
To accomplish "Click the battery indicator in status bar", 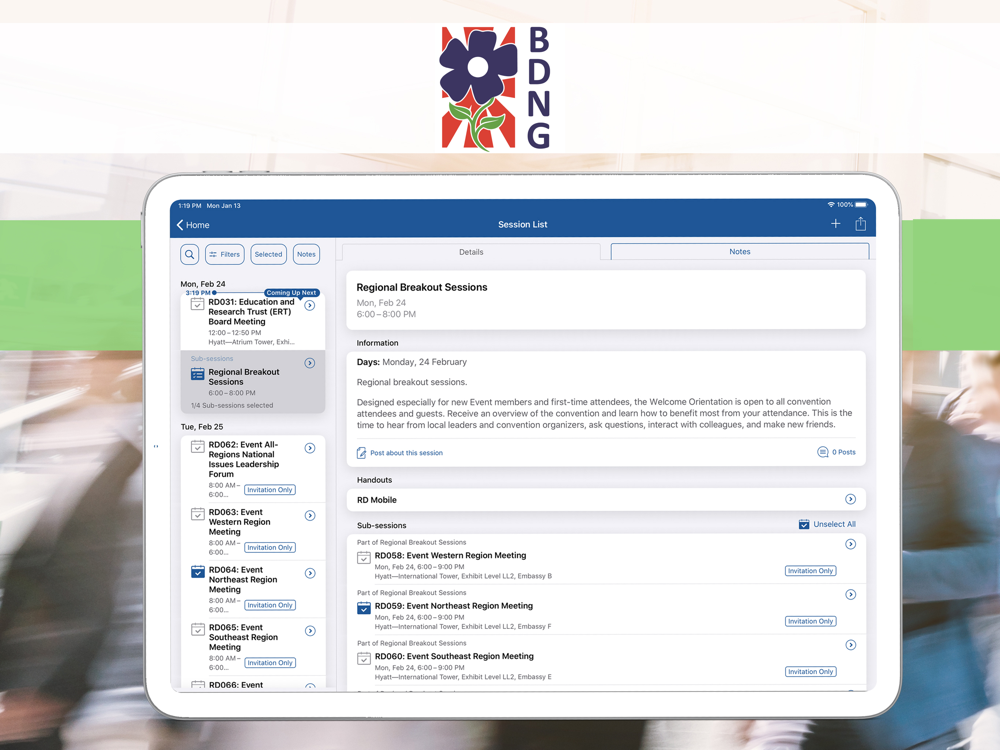I will tap(861, 205).
